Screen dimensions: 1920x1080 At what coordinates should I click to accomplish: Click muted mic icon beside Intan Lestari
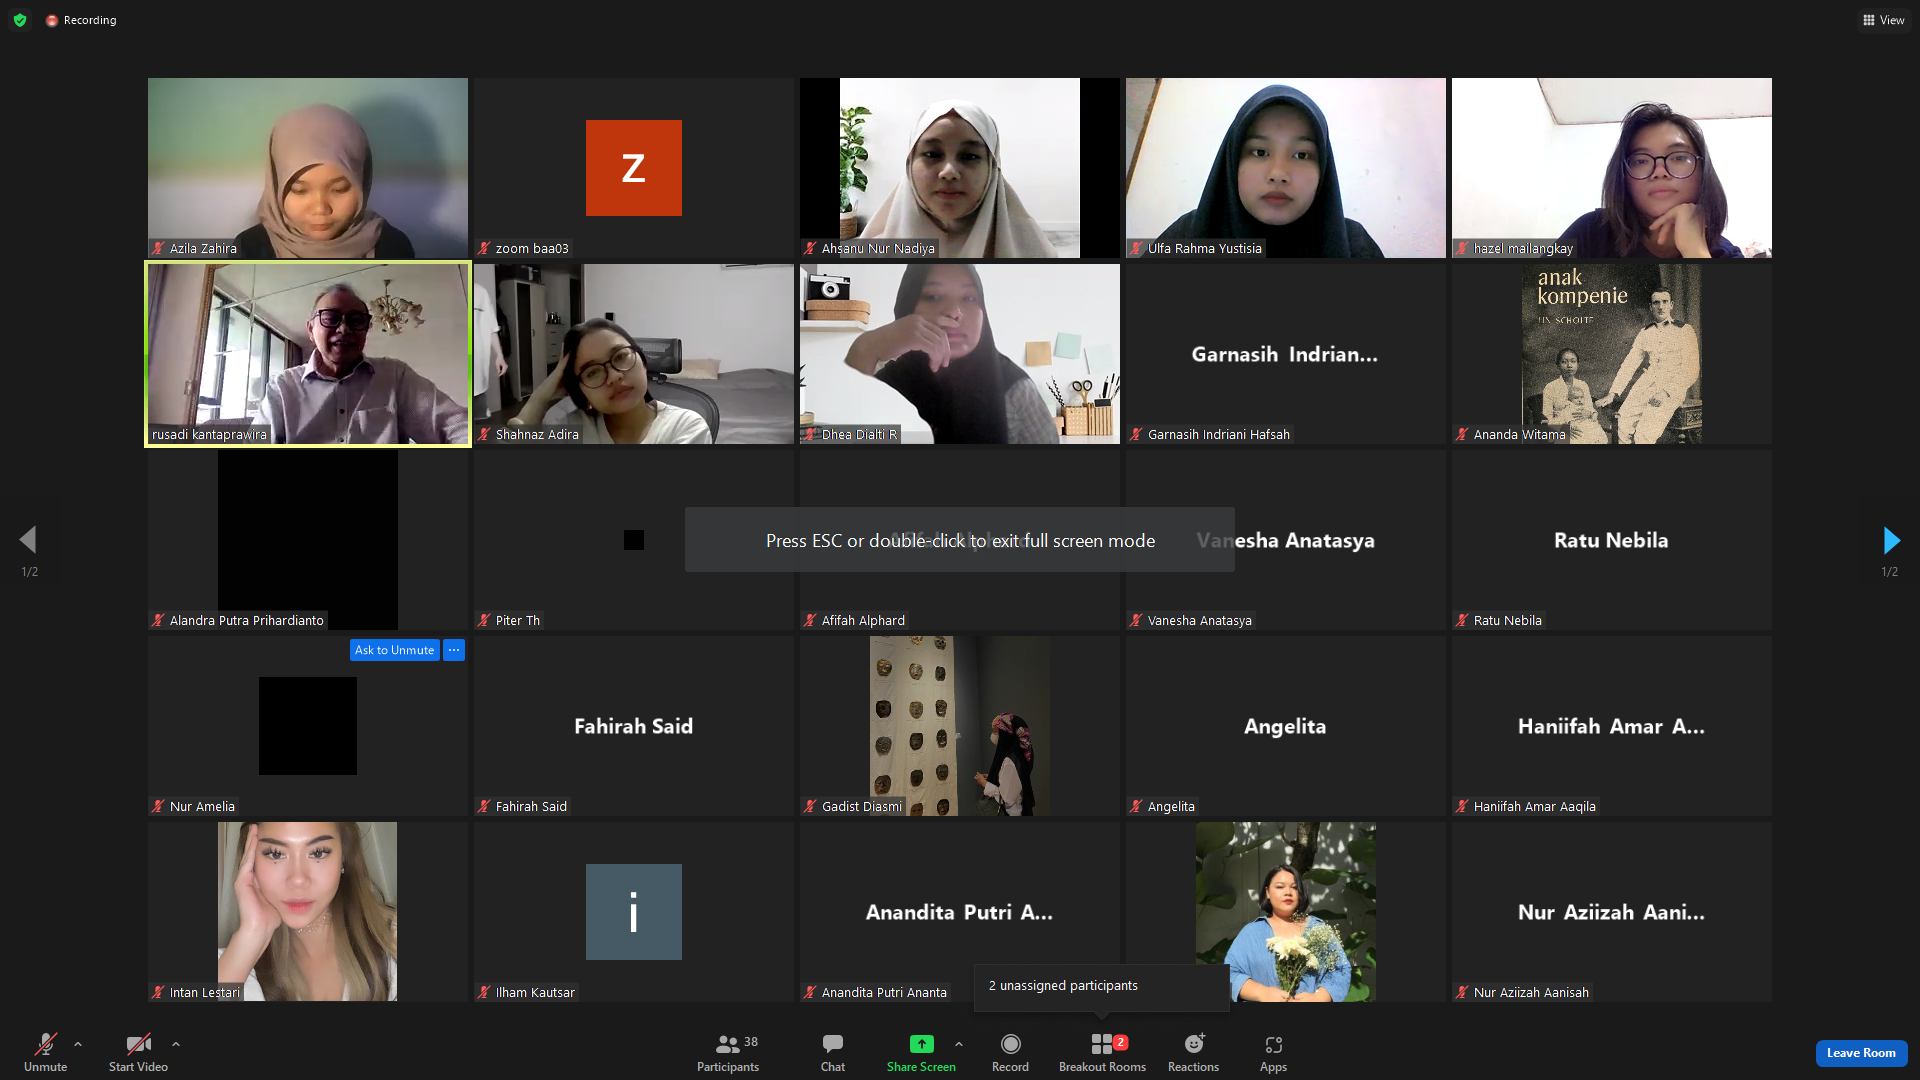pyautogui.click(x=158, y=992)
